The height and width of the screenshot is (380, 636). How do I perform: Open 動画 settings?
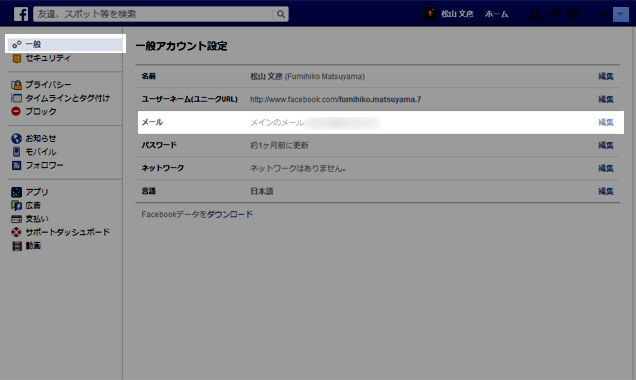coord(33,245)
